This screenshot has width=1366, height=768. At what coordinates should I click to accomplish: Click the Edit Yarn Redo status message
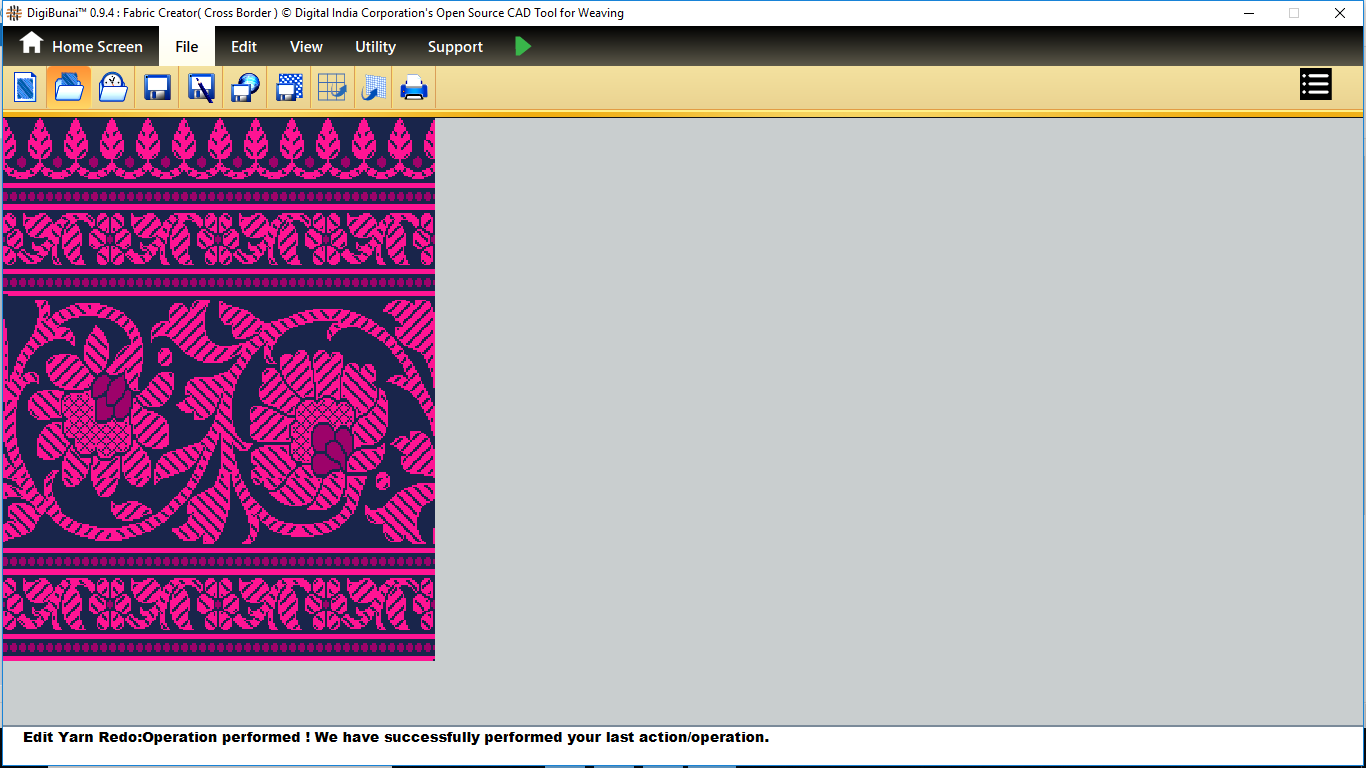(396, 737)
